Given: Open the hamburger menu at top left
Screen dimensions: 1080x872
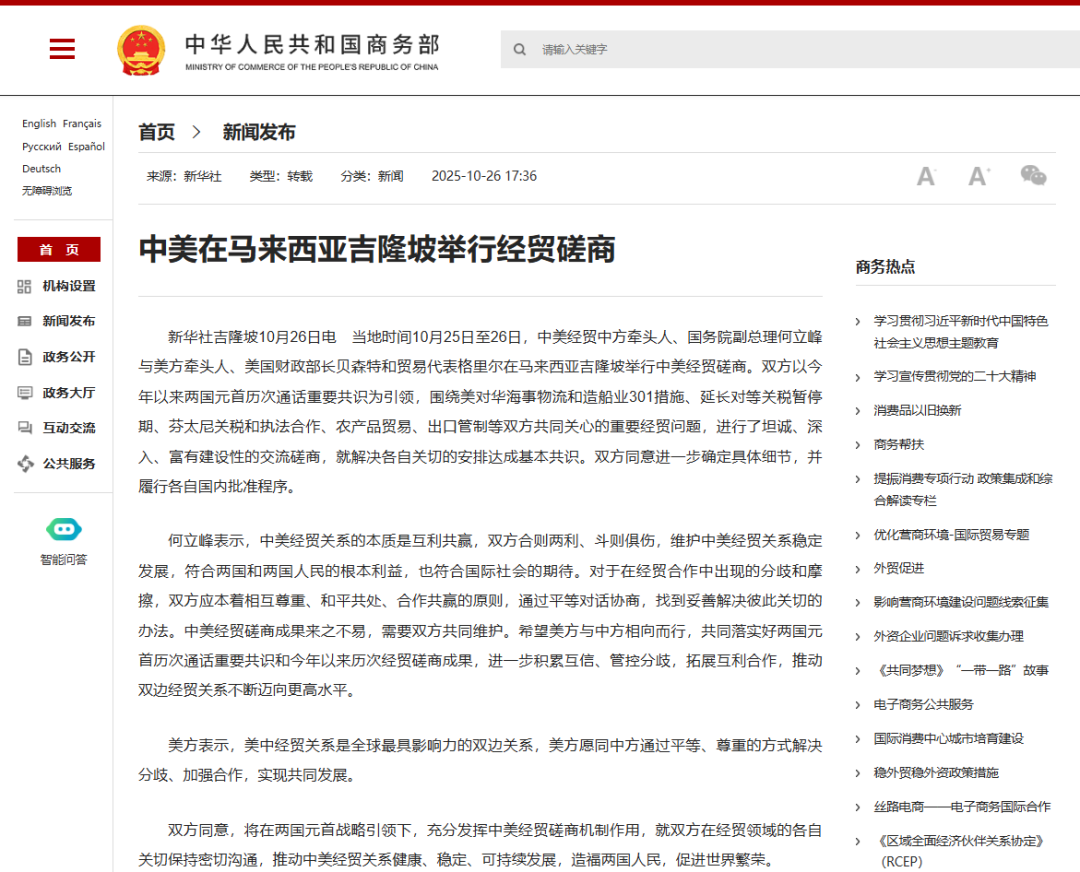Looking at the screenshot, I should [x=62, y=48].
